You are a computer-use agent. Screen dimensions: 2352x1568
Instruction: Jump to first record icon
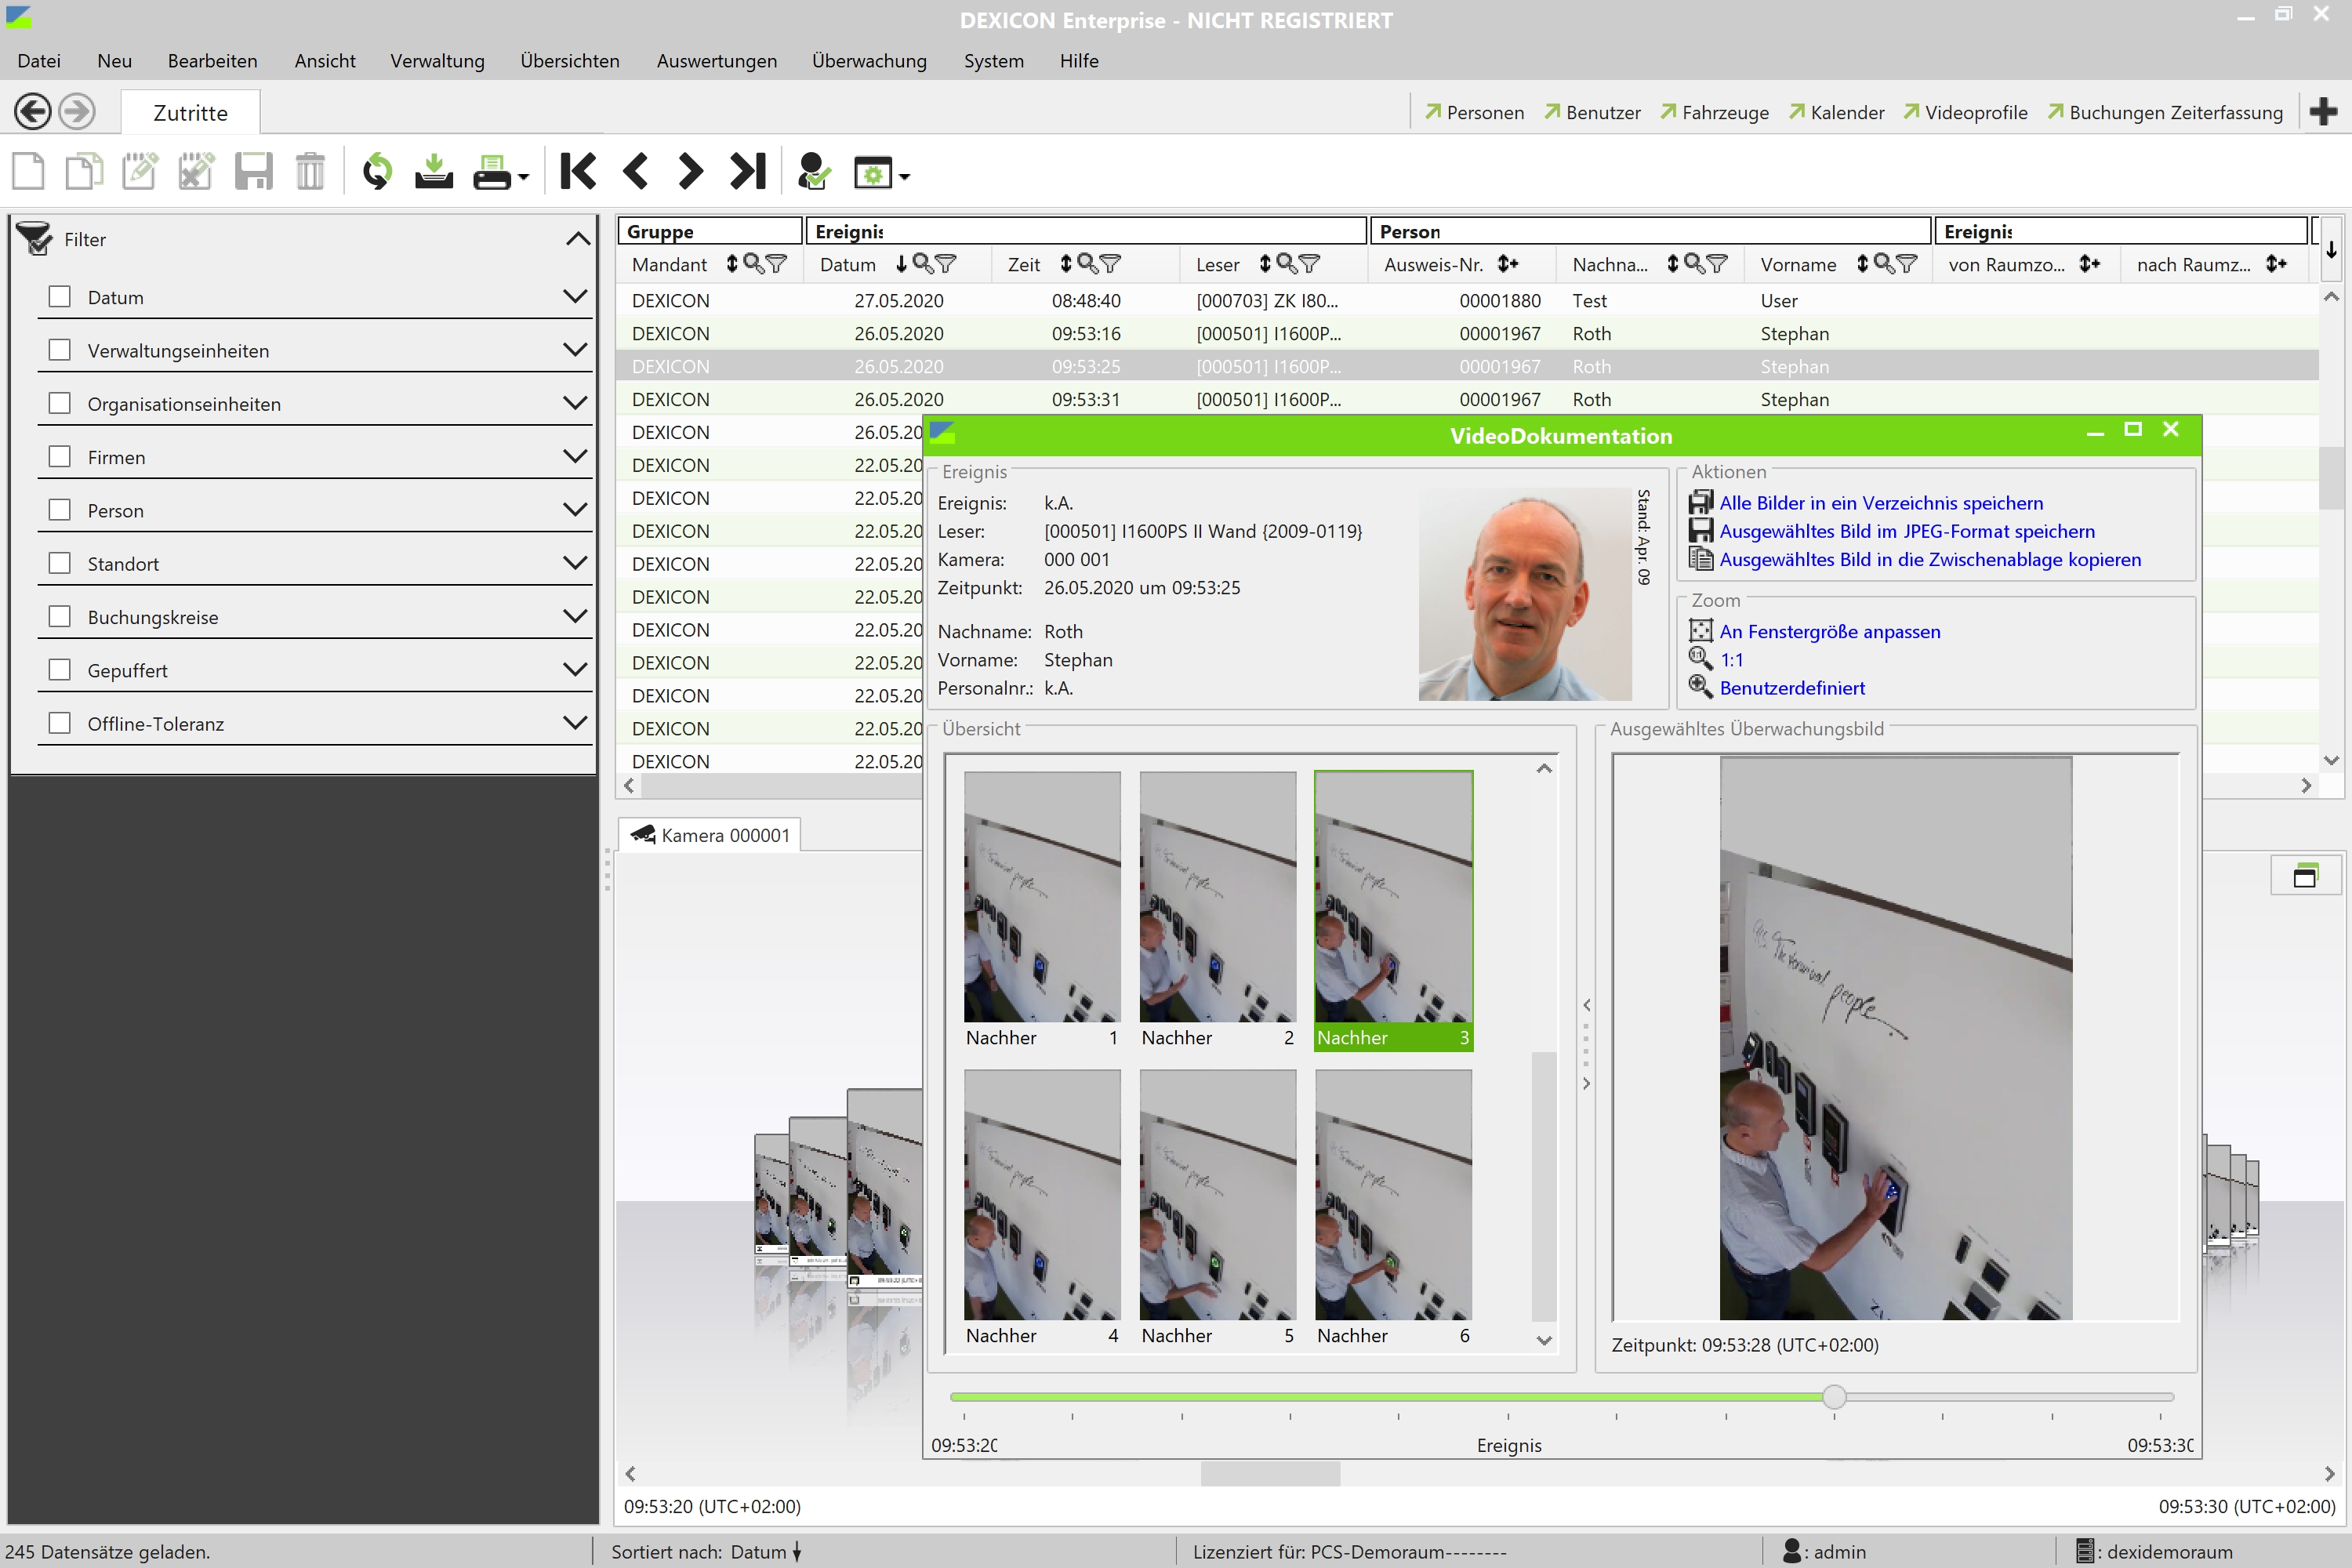578,172
